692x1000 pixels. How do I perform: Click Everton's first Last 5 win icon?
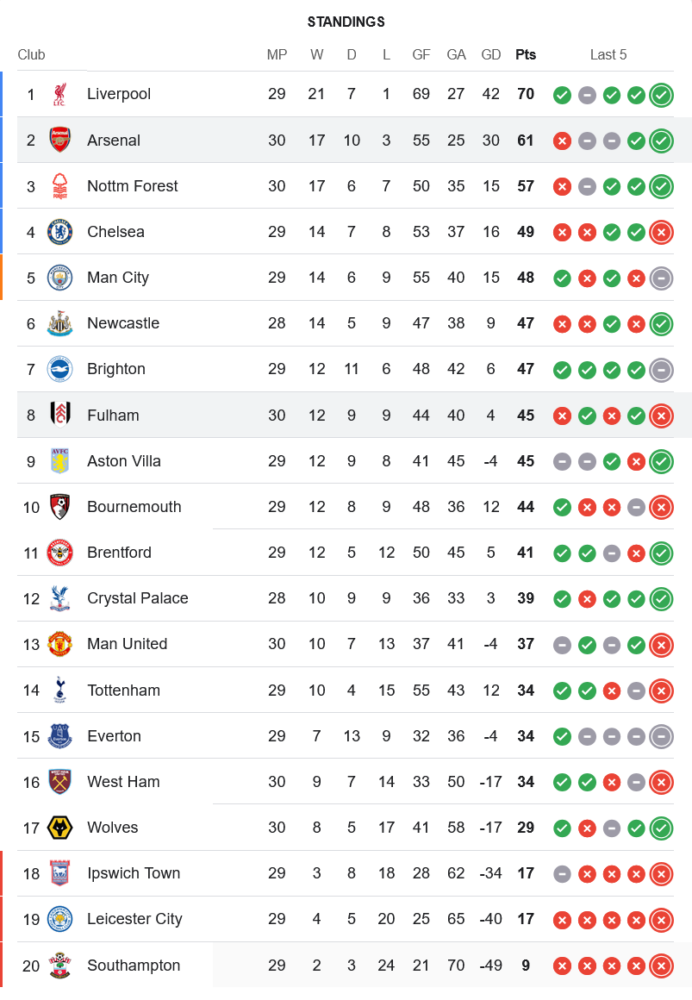pyautogui.click(x=562, y=736)
